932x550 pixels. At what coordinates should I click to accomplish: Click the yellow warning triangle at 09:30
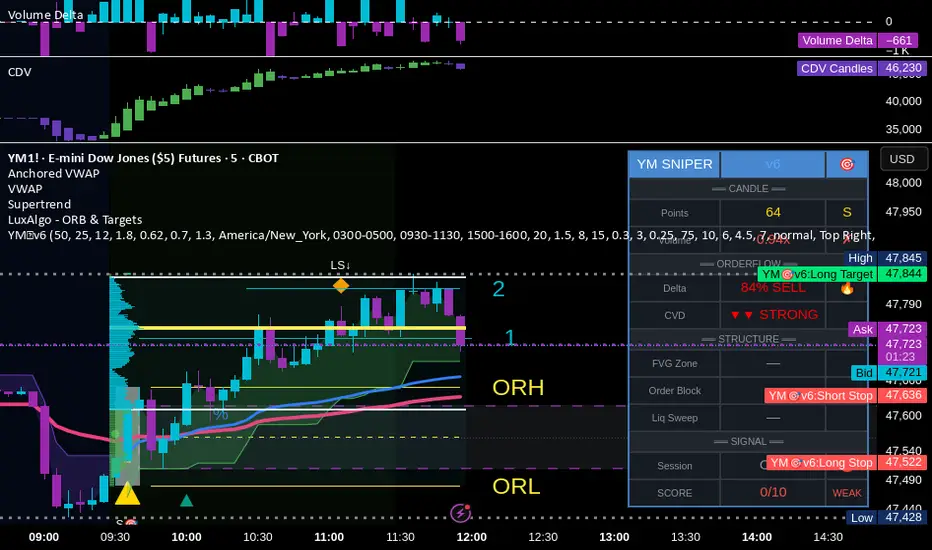(x=127, y=494)
